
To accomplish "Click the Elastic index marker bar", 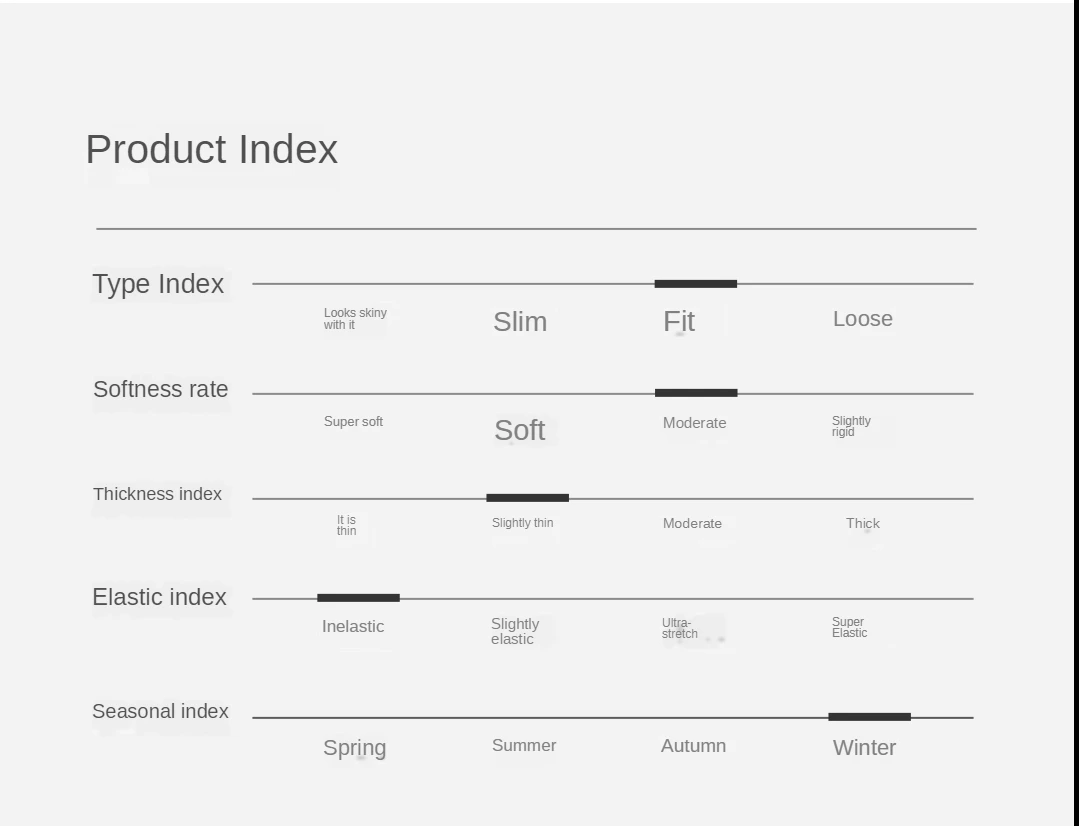I will (x=358, y=598).
